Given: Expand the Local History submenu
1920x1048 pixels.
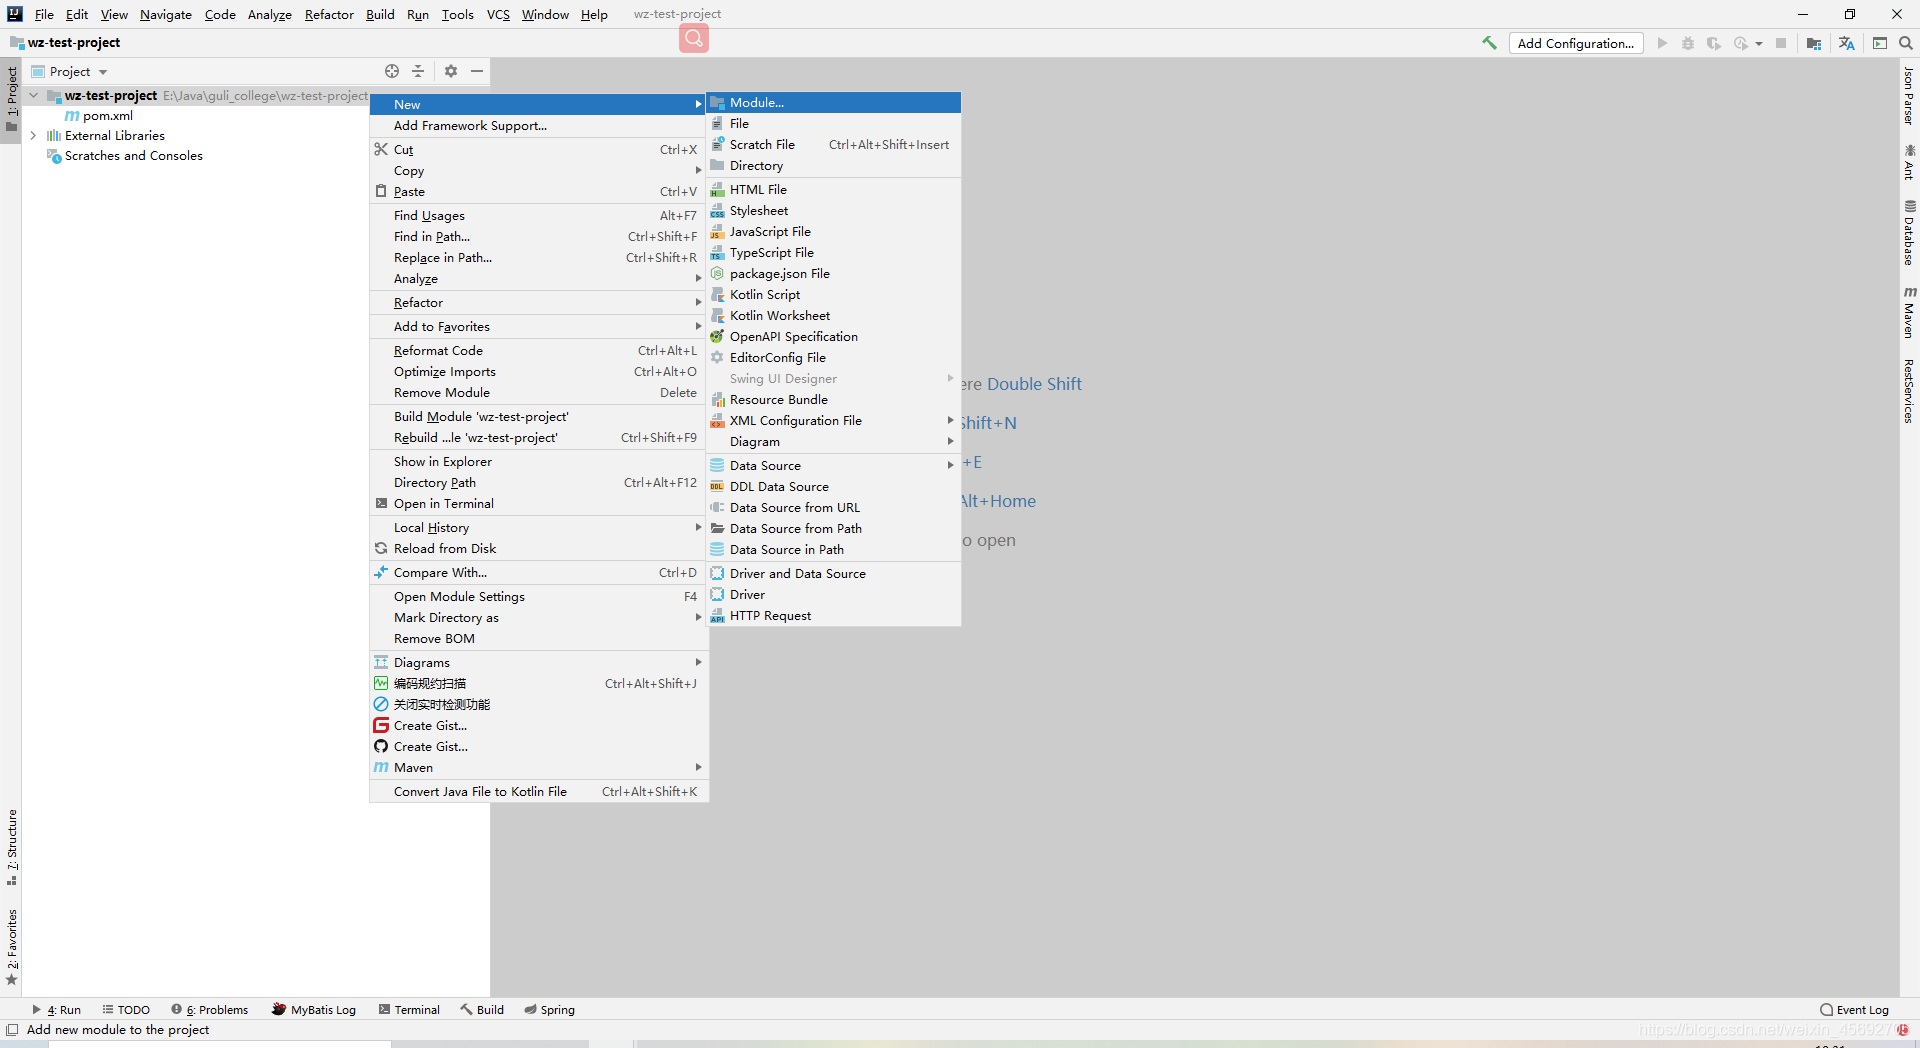Looking at the screenshot, I should click(539, 528).
